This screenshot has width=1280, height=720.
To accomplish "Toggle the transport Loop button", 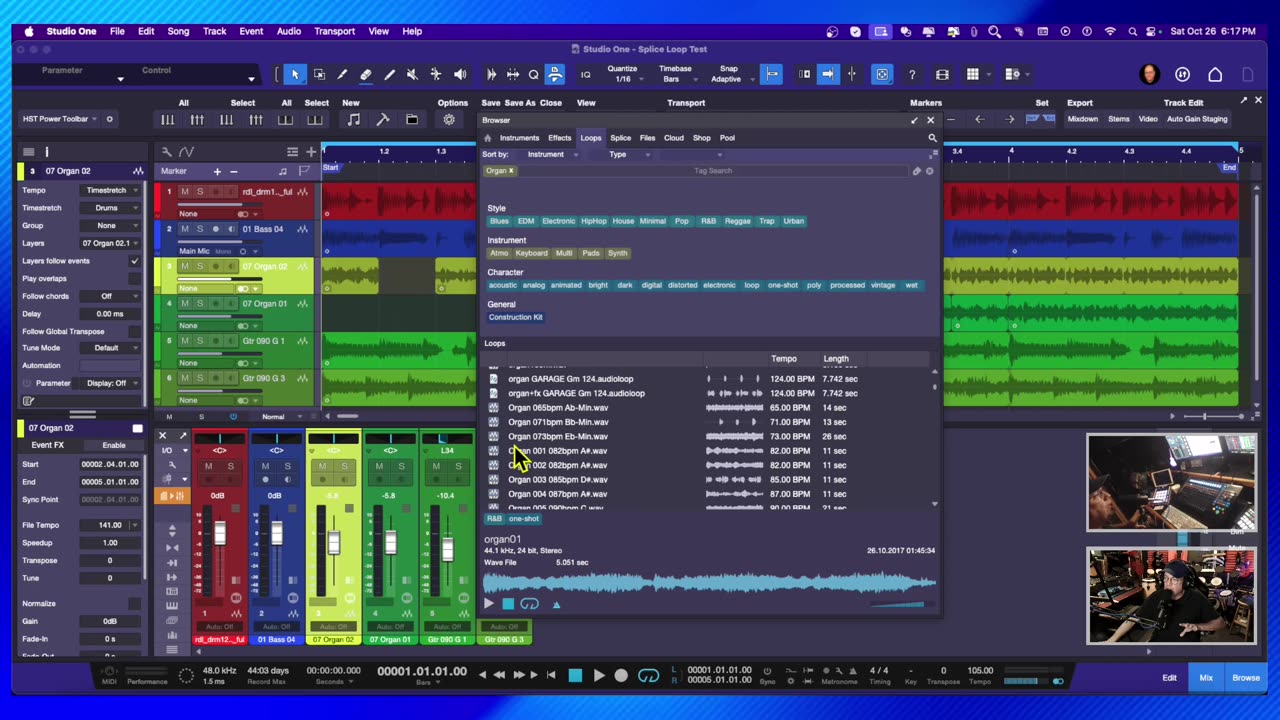I will pos(648,675).
